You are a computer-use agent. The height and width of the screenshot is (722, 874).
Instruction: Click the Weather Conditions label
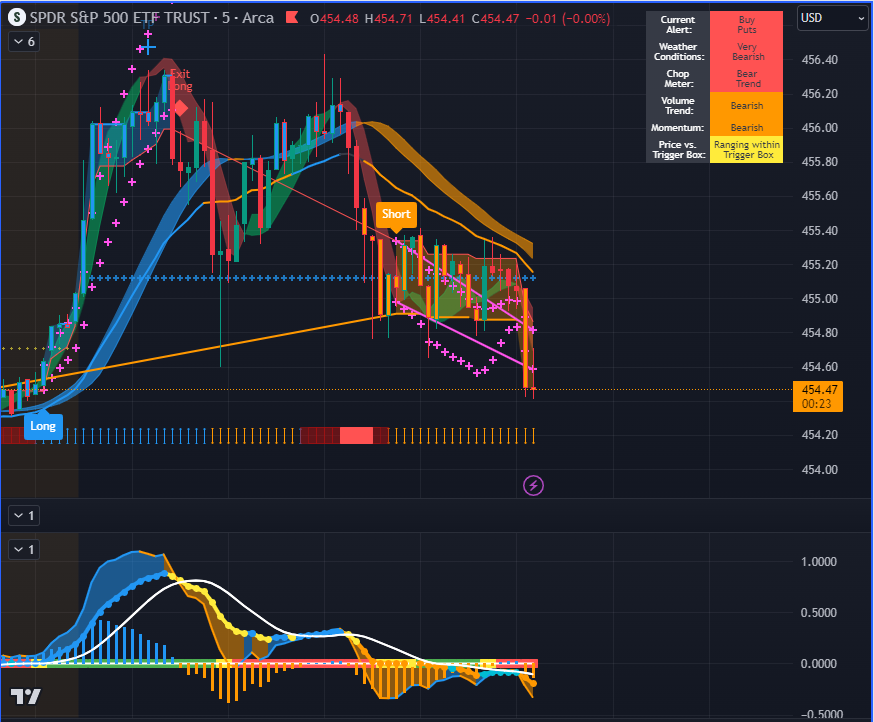coord(678,52)
